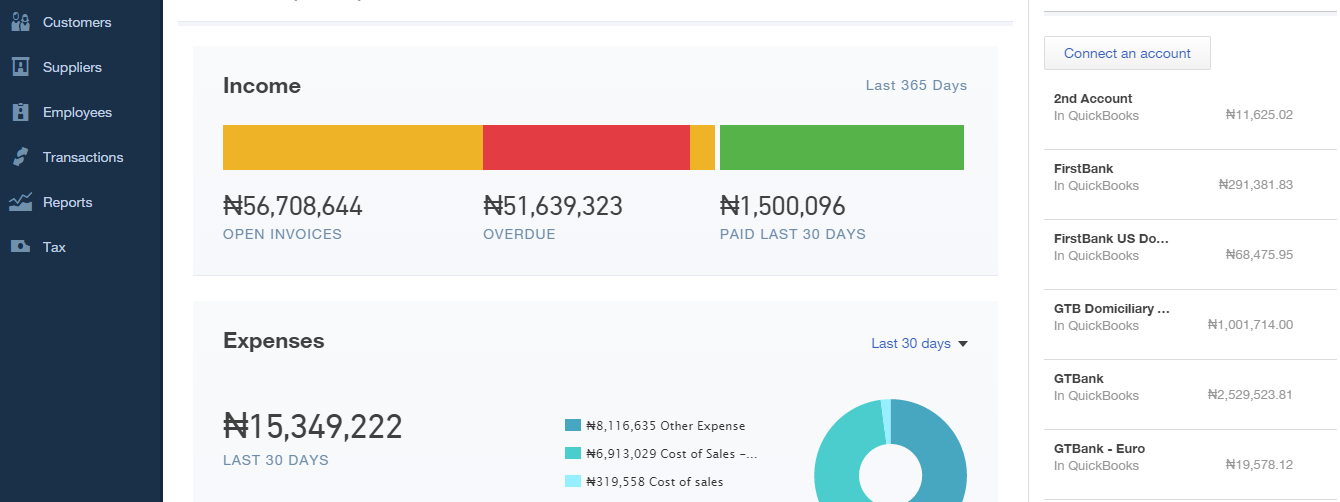Select the yellow open invoices bar

coord(353,147)
